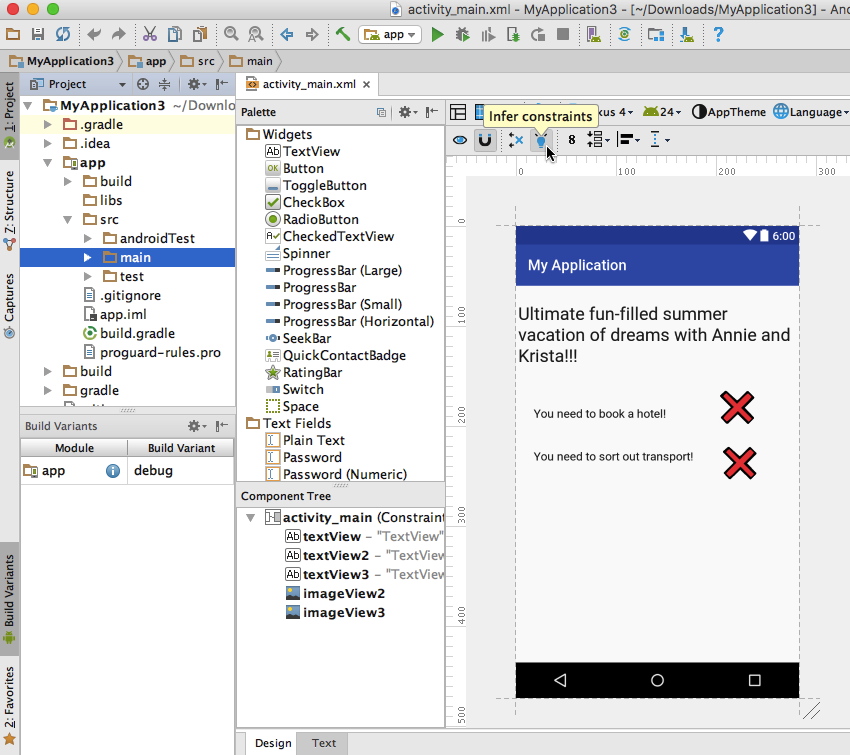Viewport: 850px width, 755px height.
Task: Open the app run configuration dropdown
Action: pos(390,35)
